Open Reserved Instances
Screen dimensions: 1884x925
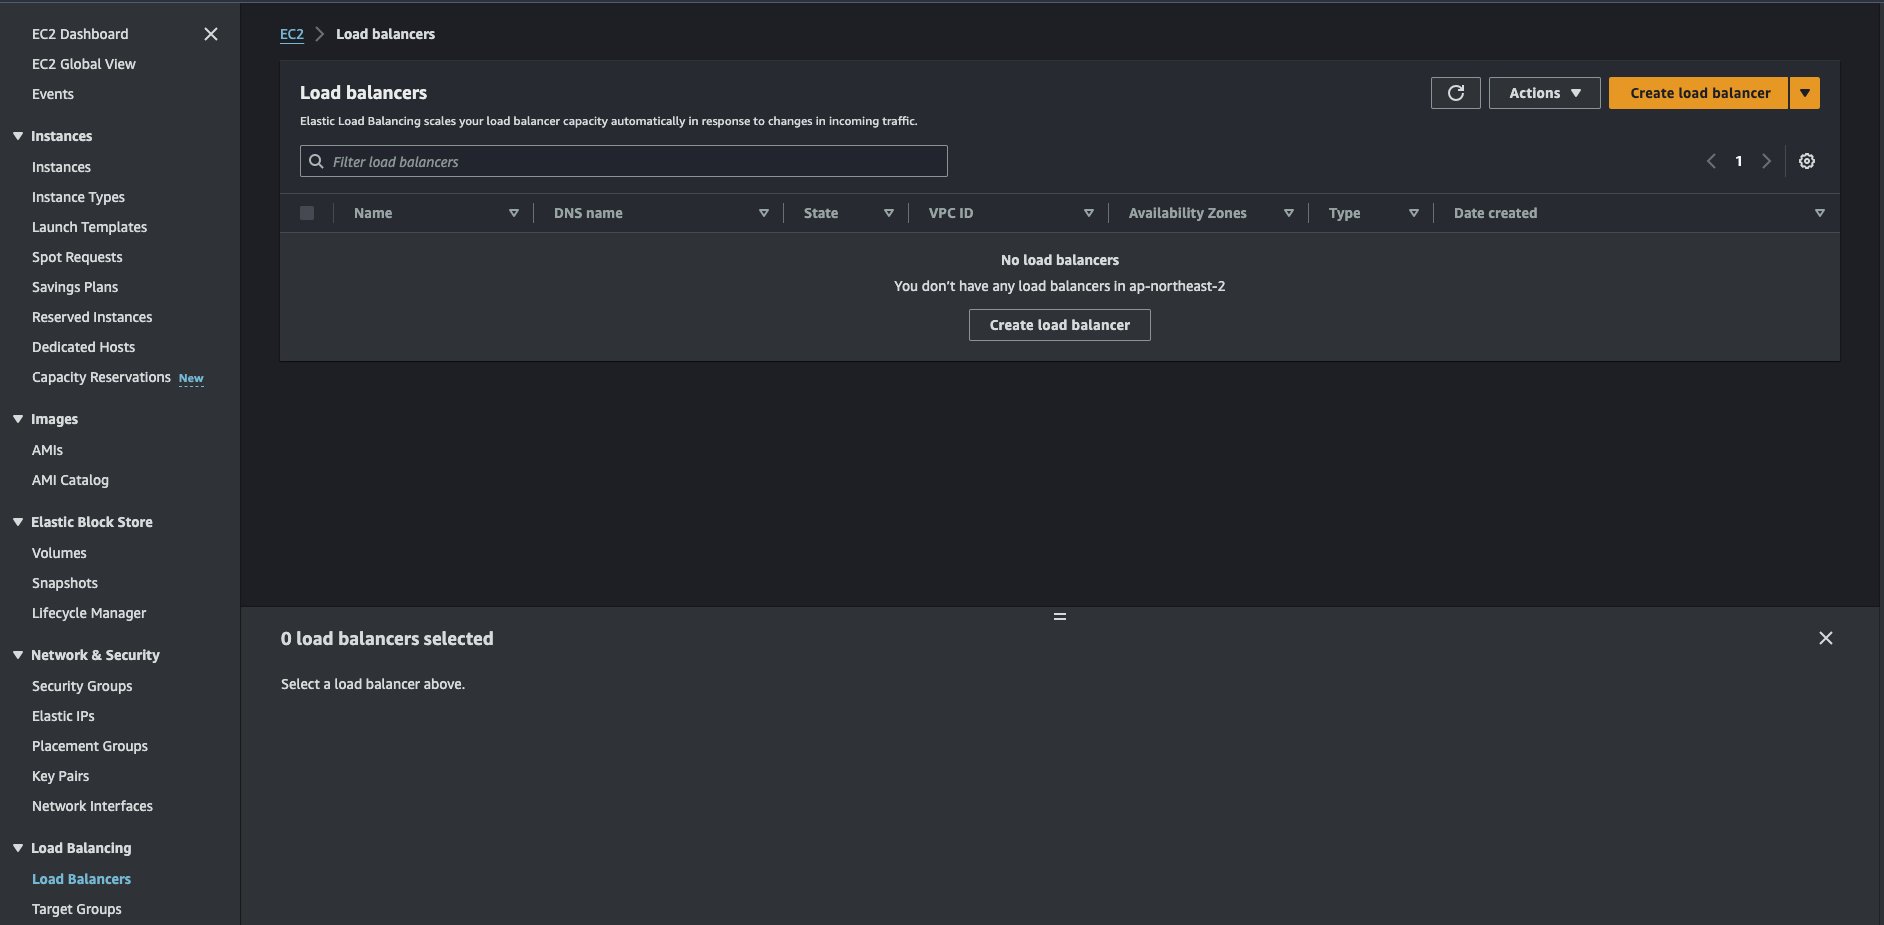click(92, 317)
